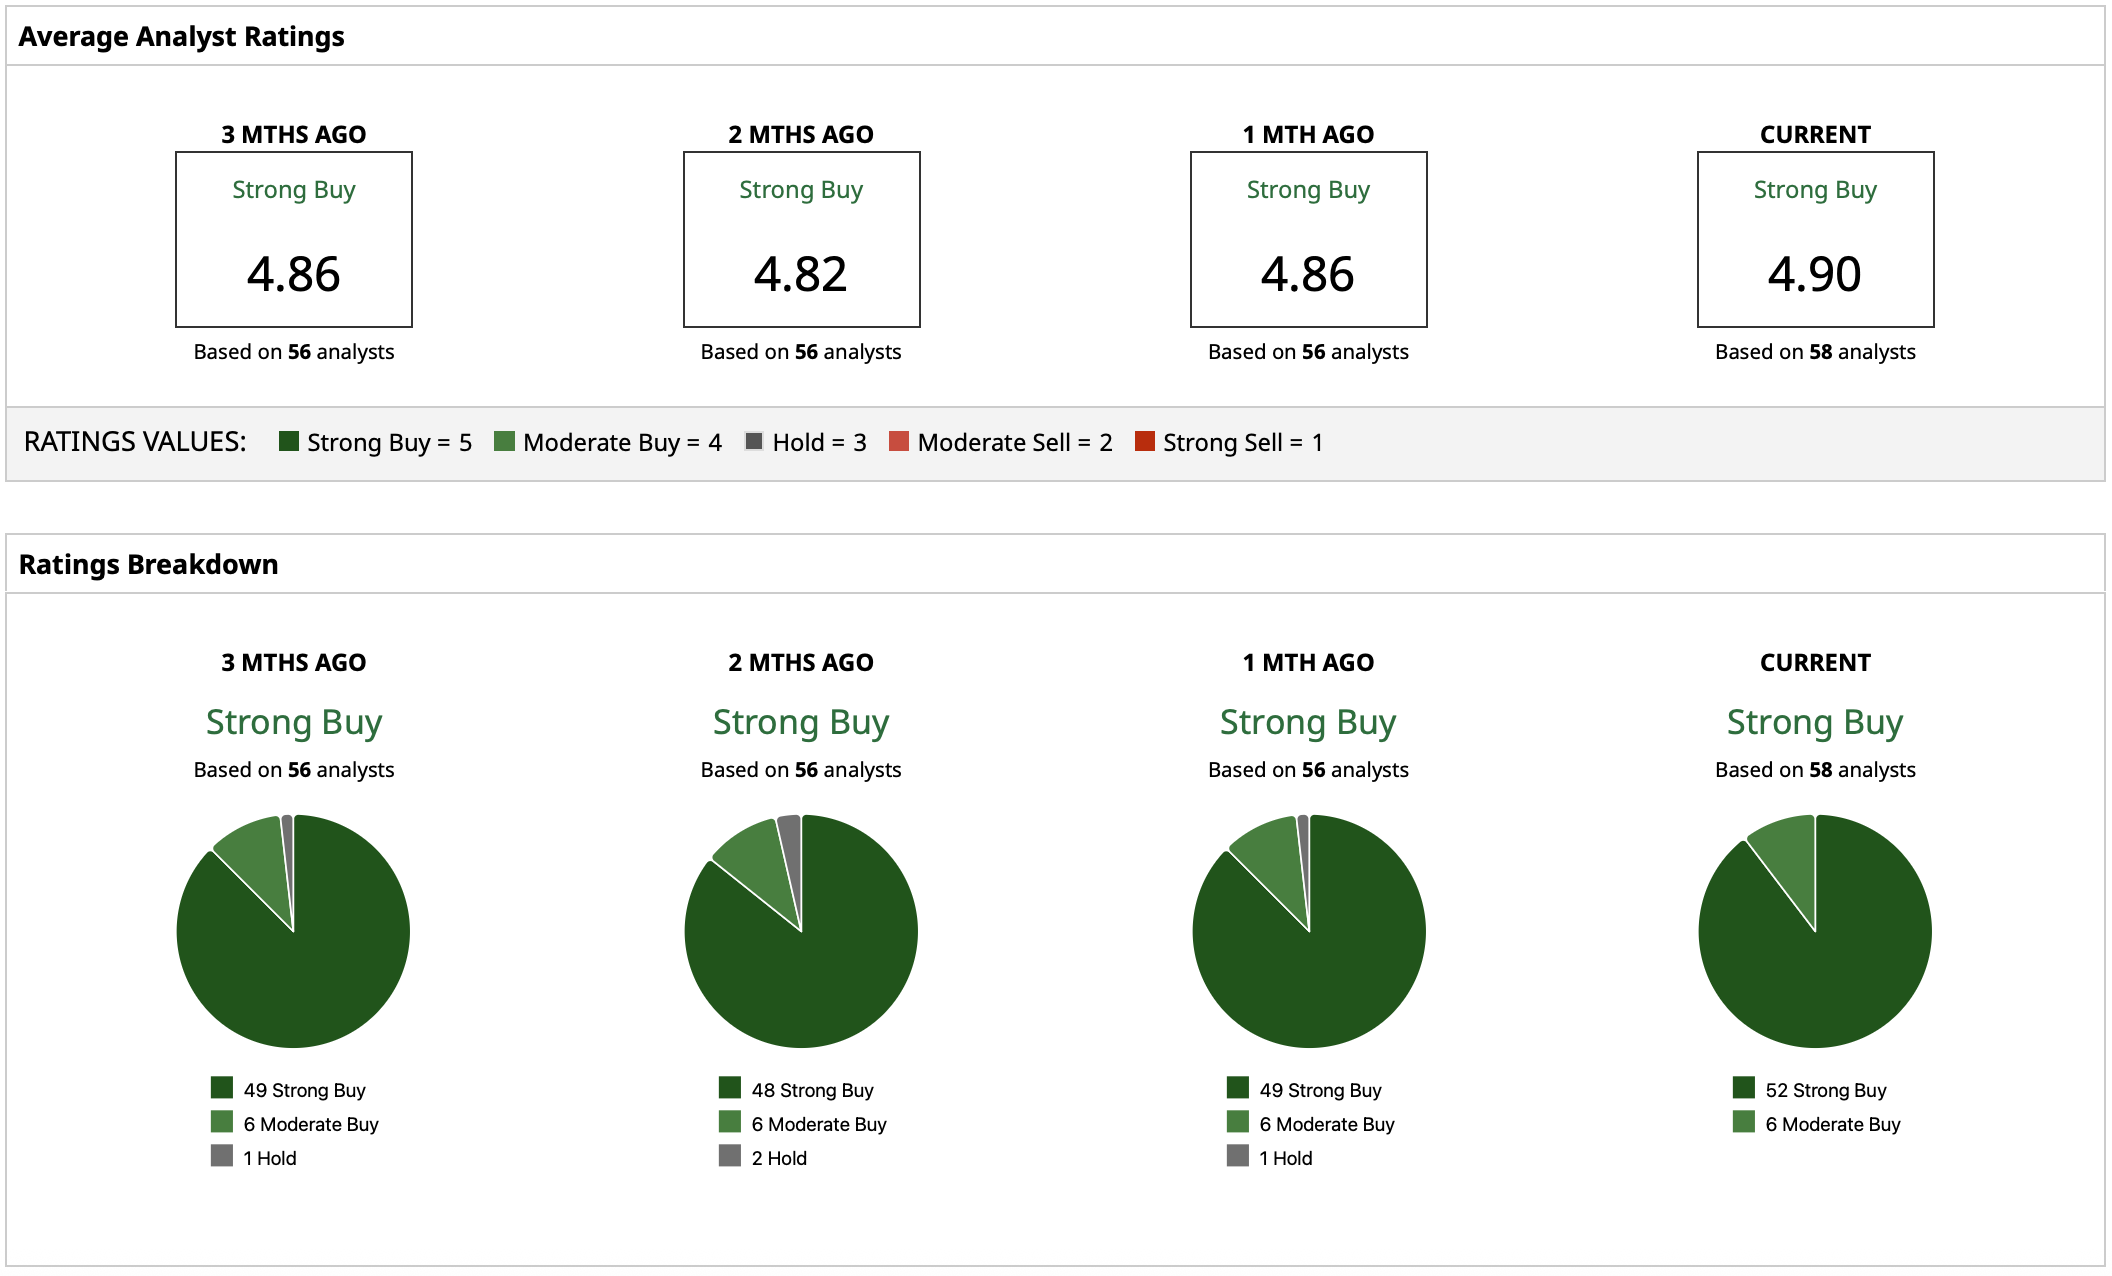This screenshot has width=2112, height=1276.
Task: Click the 6 Moderate Buy icon under Current
Action: 1744,1122
